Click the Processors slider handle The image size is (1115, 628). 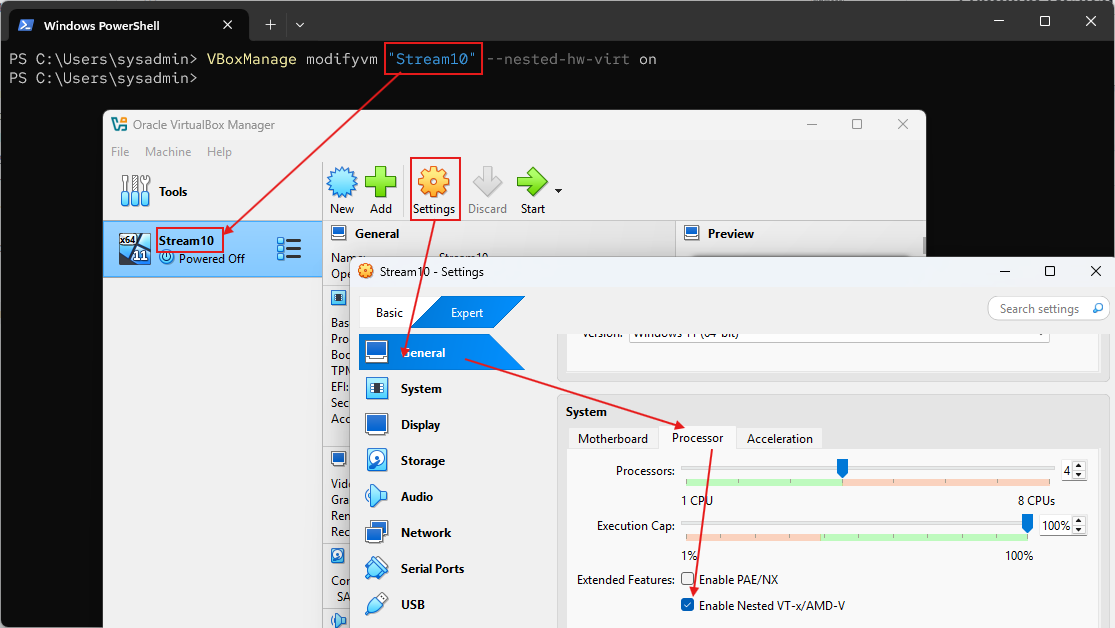point(842,467)
